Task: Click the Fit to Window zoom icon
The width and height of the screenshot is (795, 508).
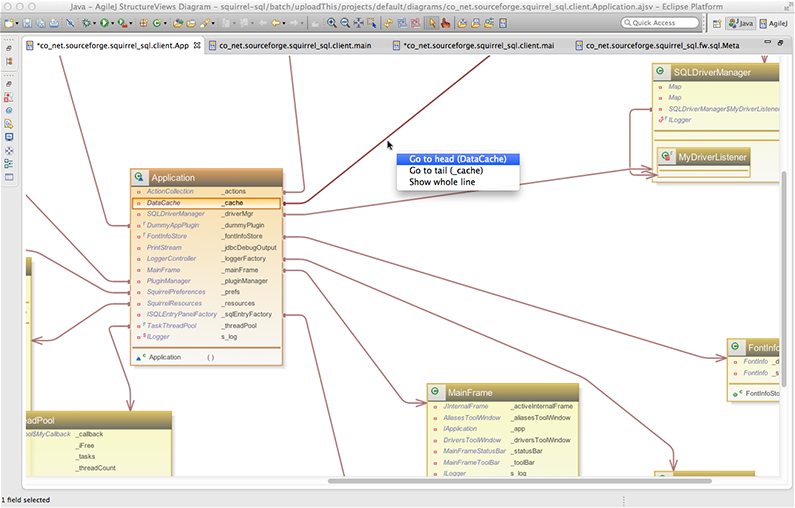Action: tap(358, 23)
